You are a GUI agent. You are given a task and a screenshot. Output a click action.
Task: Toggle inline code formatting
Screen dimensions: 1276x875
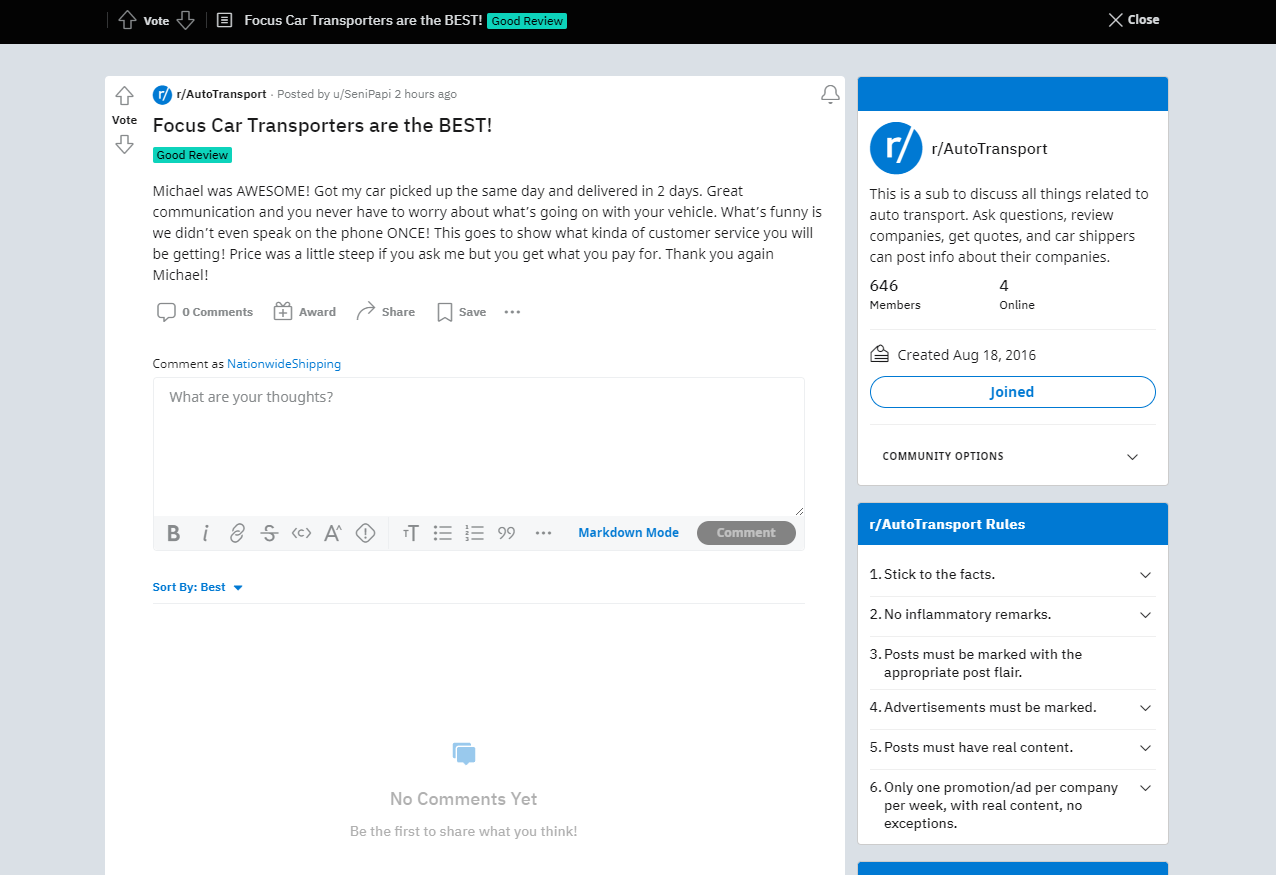[301, 533]
